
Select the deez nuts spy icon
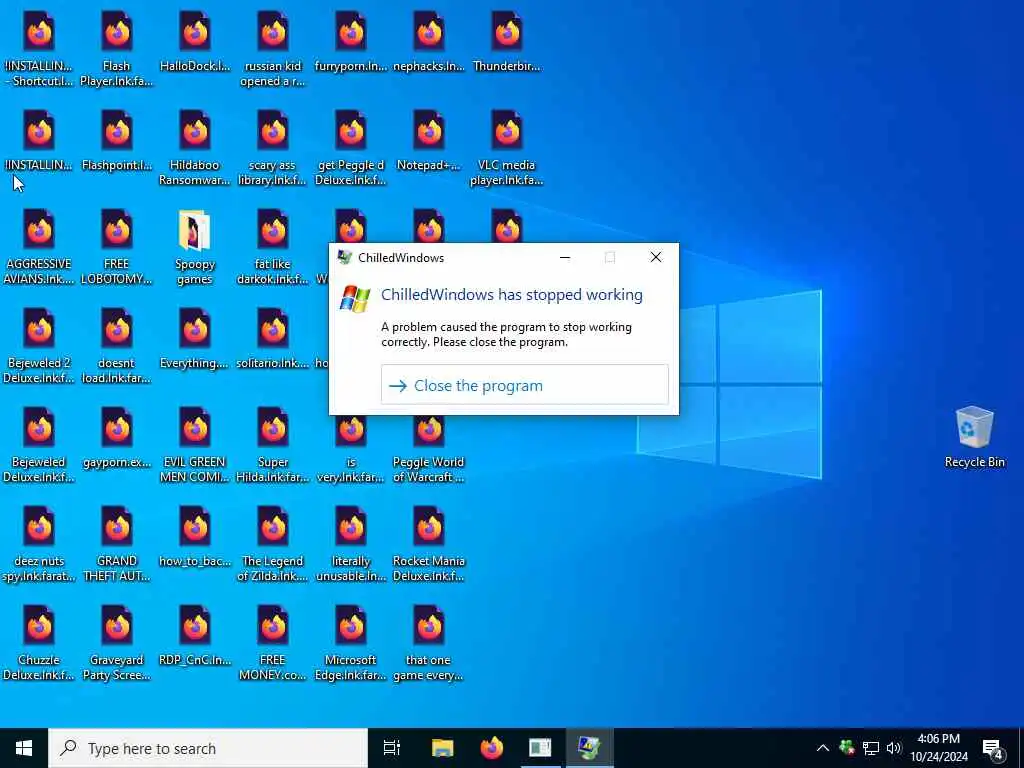point(39,545)
